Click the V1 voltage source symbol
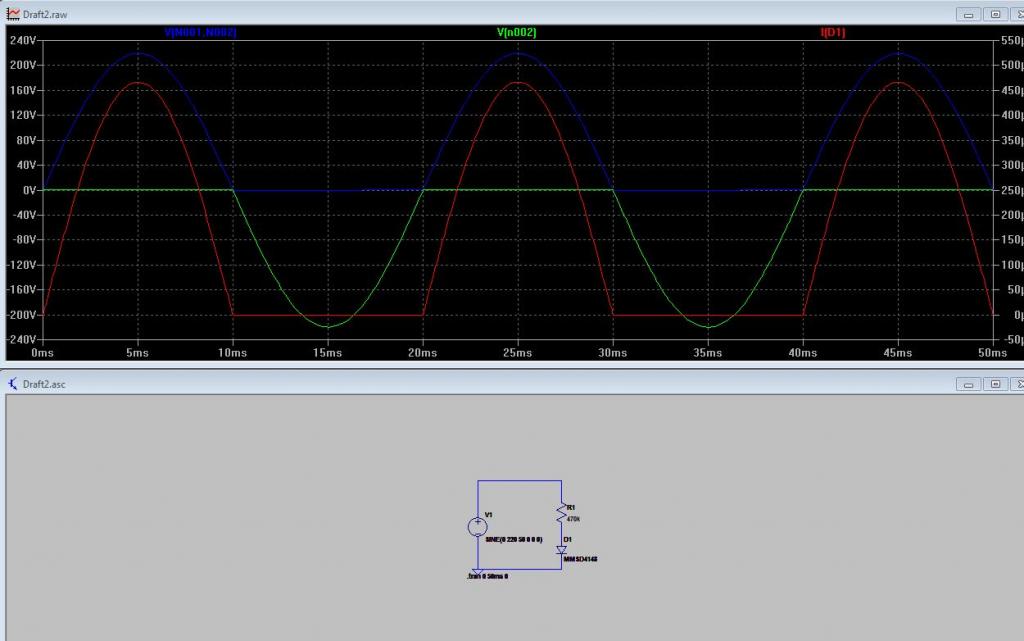This screenshot has height=641, width=1024. [x=477, y=527]
